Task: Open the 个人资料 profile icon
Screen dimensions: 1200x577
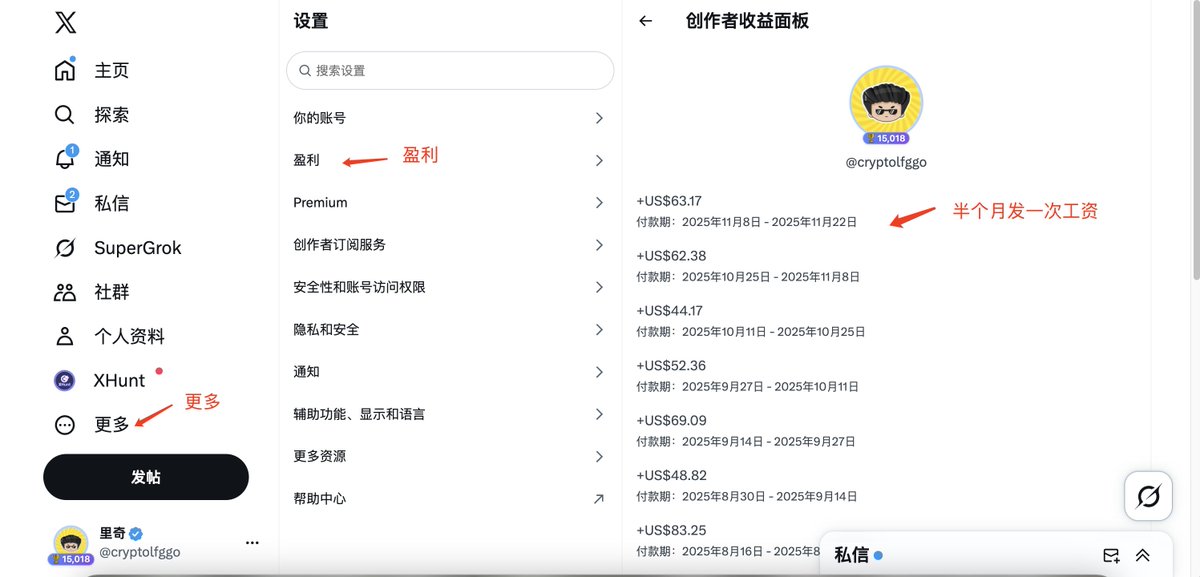Action: point(65,336)
